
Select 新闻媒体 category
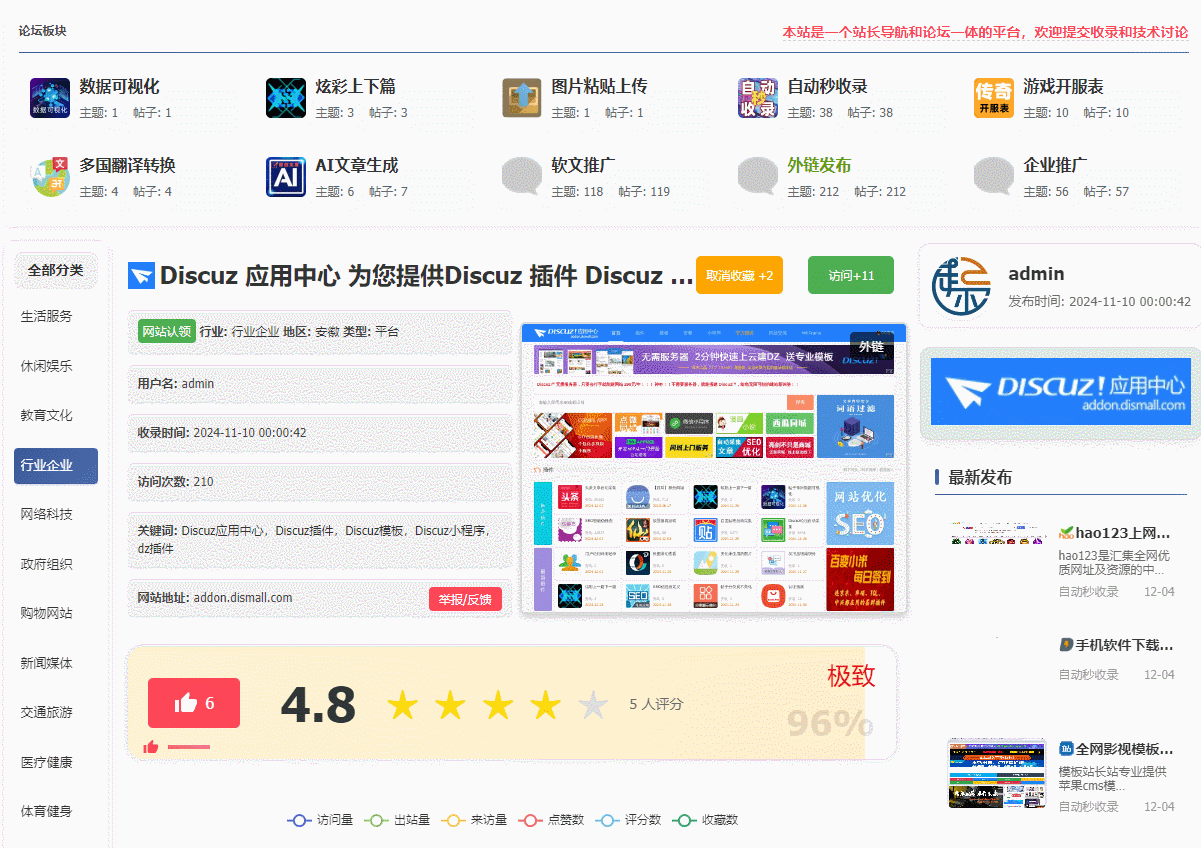click(x=47, y=664)
